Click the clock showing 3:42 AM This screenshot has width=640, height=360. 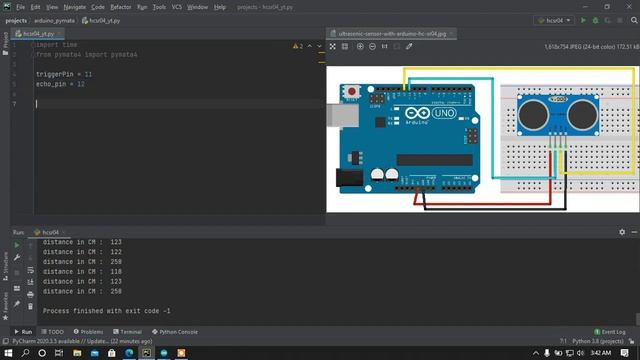[x=600, y=353]
